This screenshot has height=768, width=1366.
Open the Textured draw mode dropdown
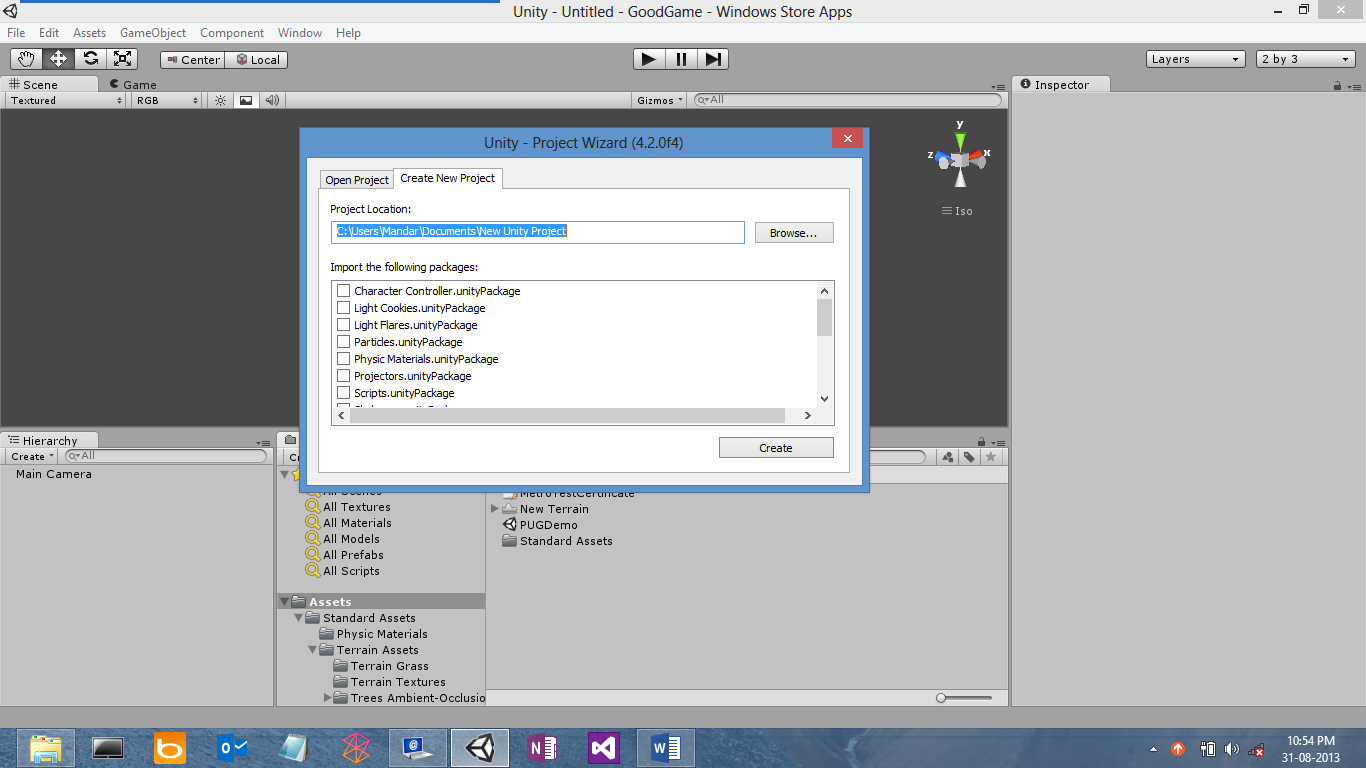[66, 100]
